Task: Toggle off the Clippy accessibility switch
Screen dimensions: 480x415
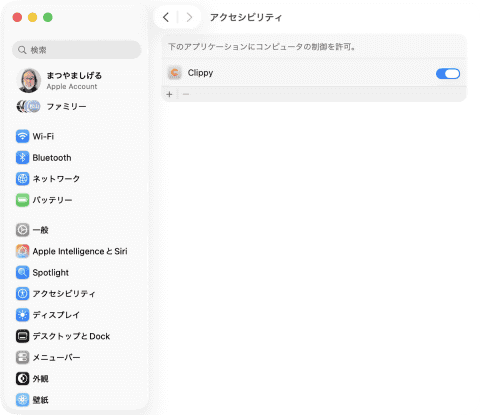Action: (448, 74)
